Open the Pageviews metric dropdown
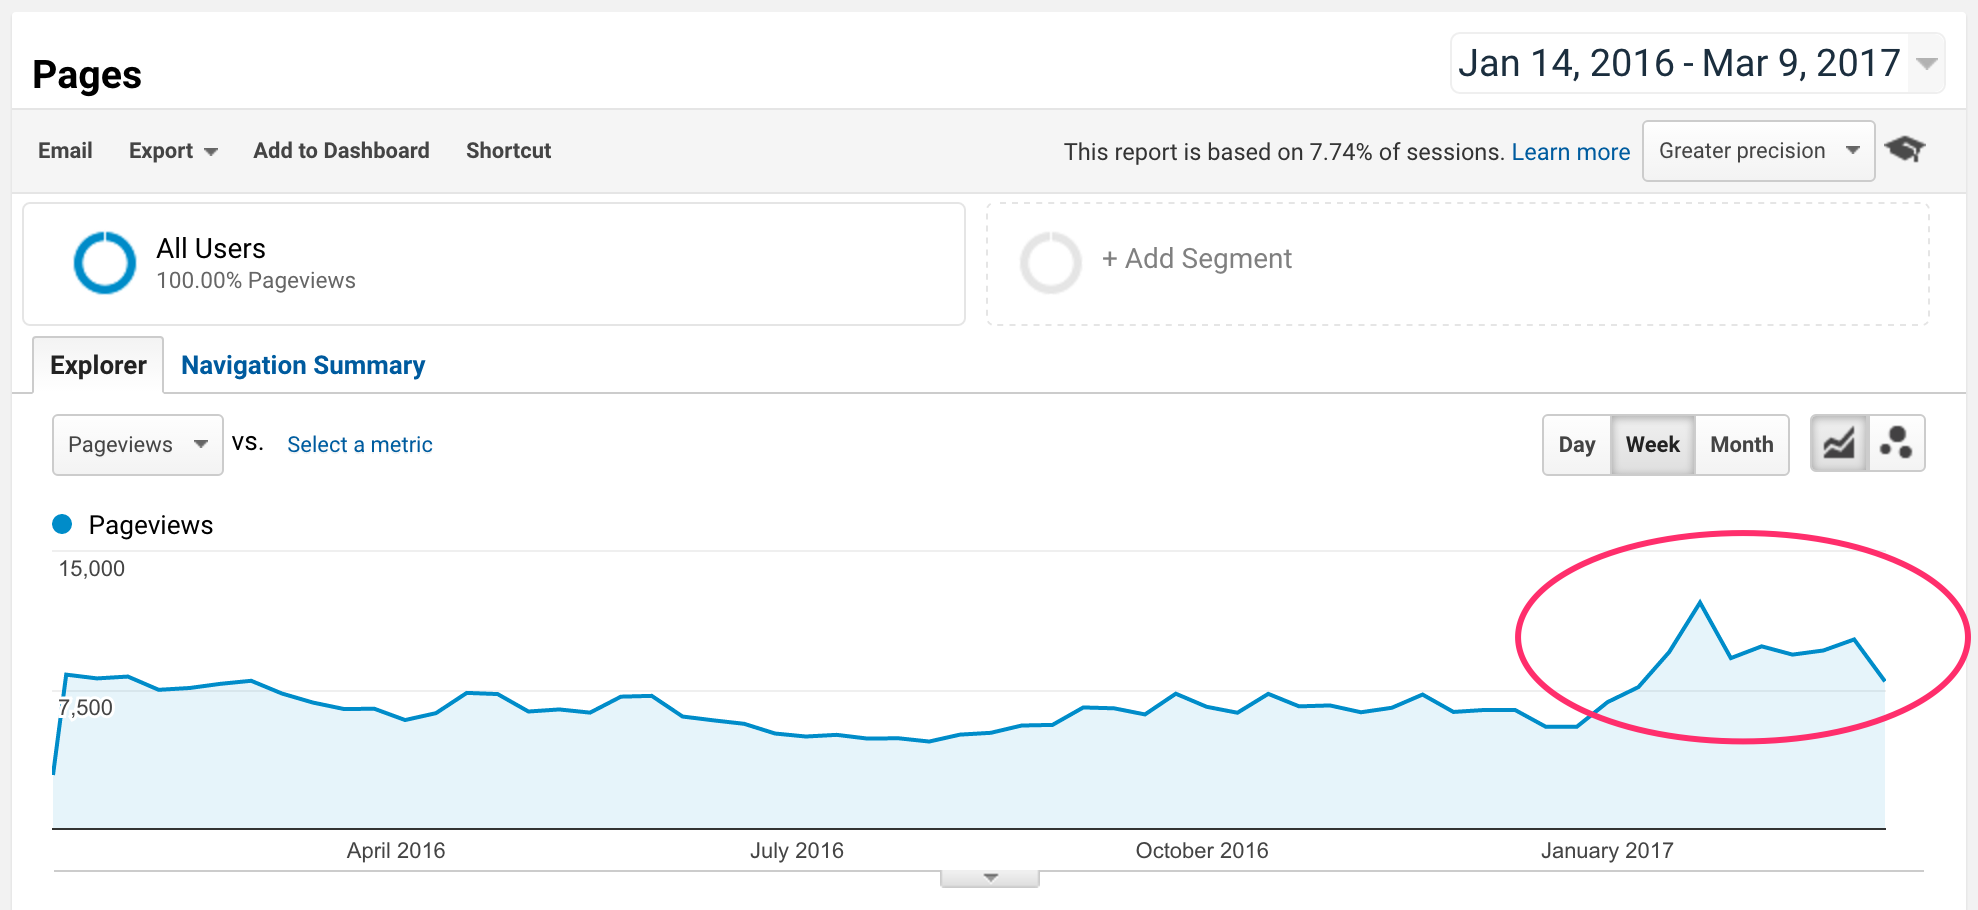 tap(137, 445)
